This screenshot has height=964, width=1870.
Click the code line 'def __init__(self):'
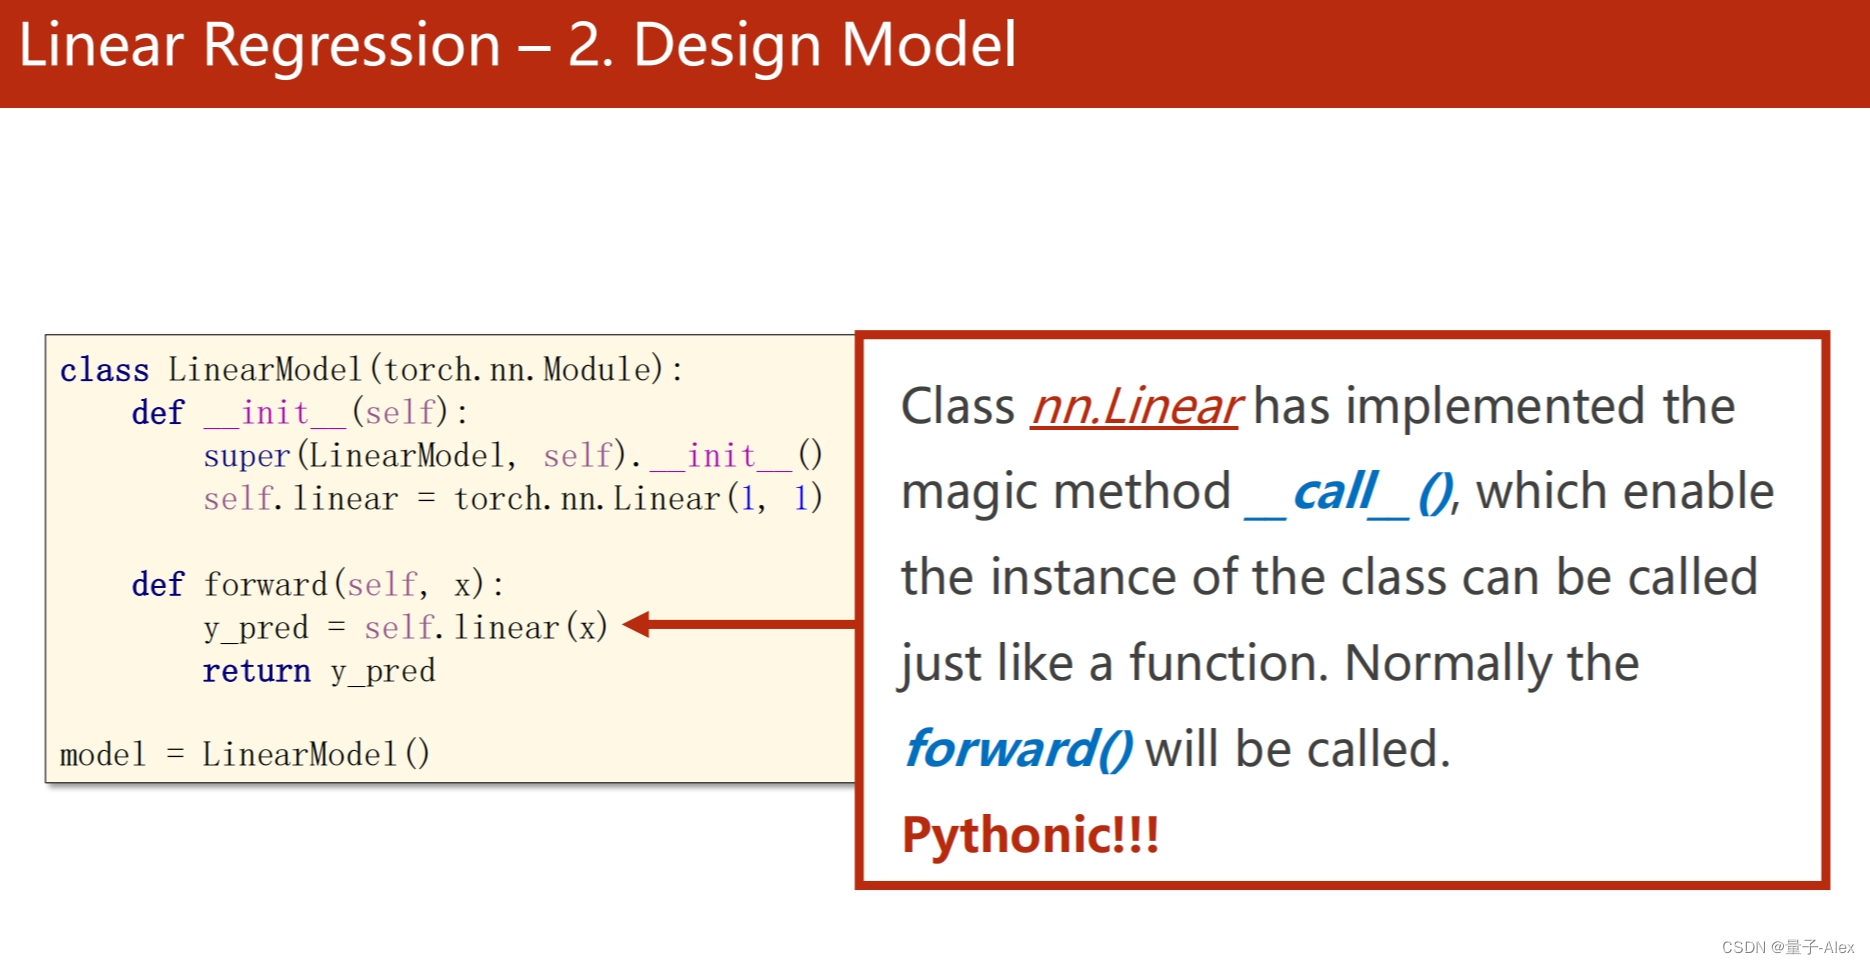(299, 413)
